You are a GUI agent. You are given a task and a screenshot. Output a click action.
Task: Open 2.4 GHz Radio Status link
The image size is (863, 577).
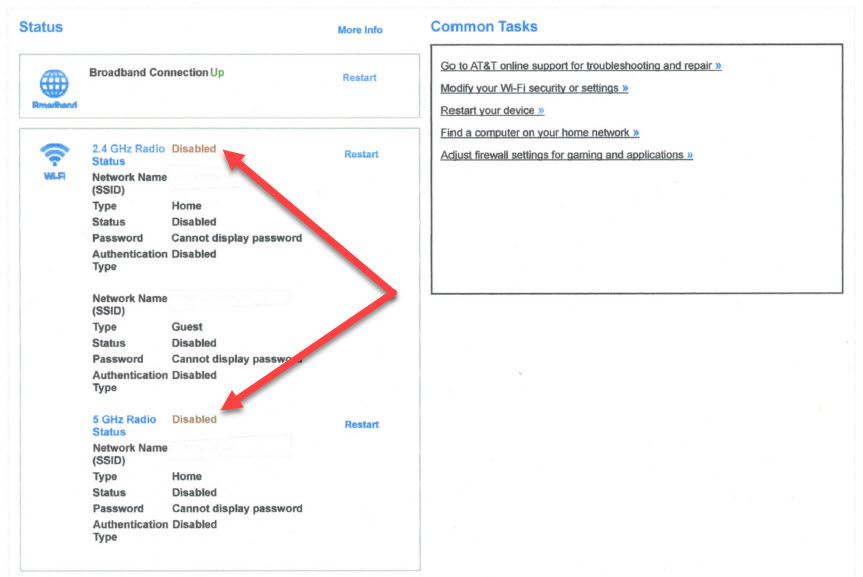click(x=128, y=155)
